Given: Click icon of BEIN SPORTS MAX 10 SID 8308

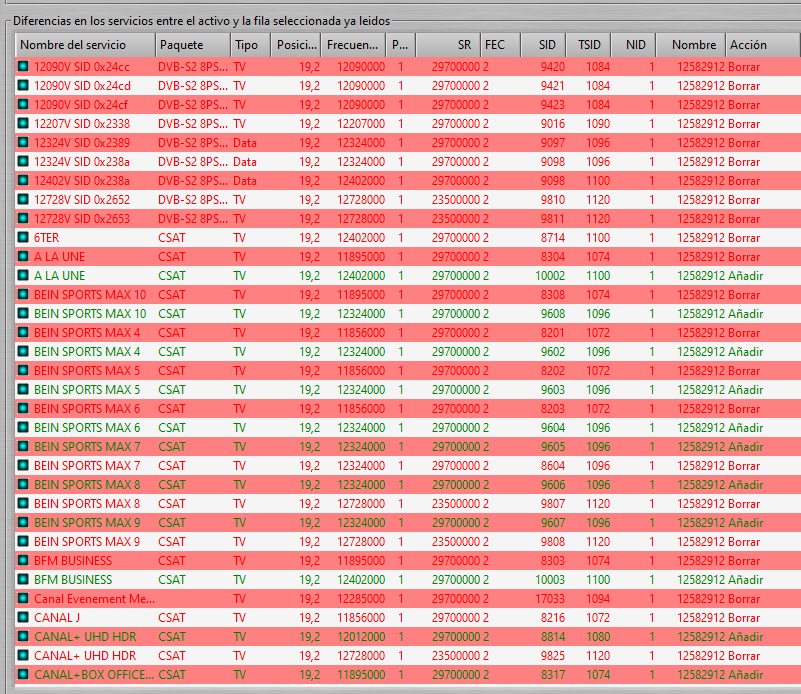Looking at the screenshot, I should [x=23, y=294].
